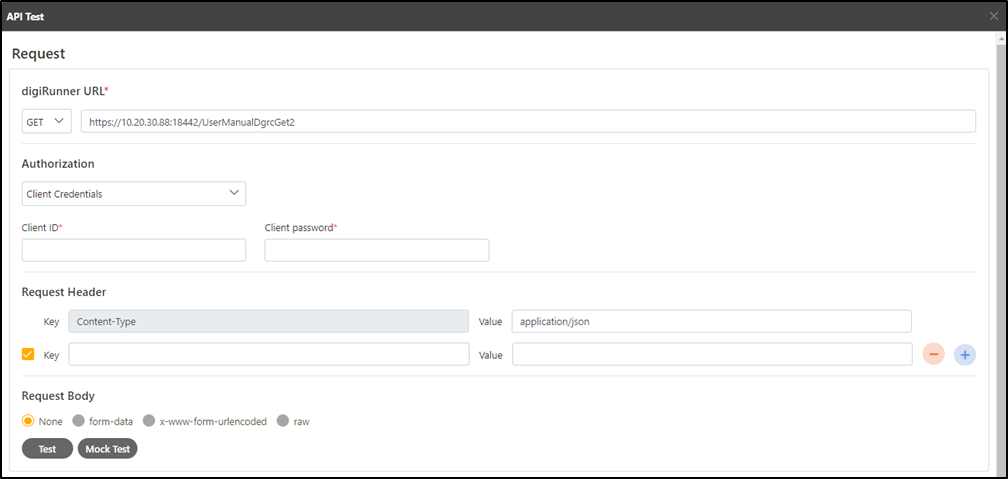Click the vertical scrollbar up arrow
The height and width of the screenshot is (479, 1008).
(1001, 38)
